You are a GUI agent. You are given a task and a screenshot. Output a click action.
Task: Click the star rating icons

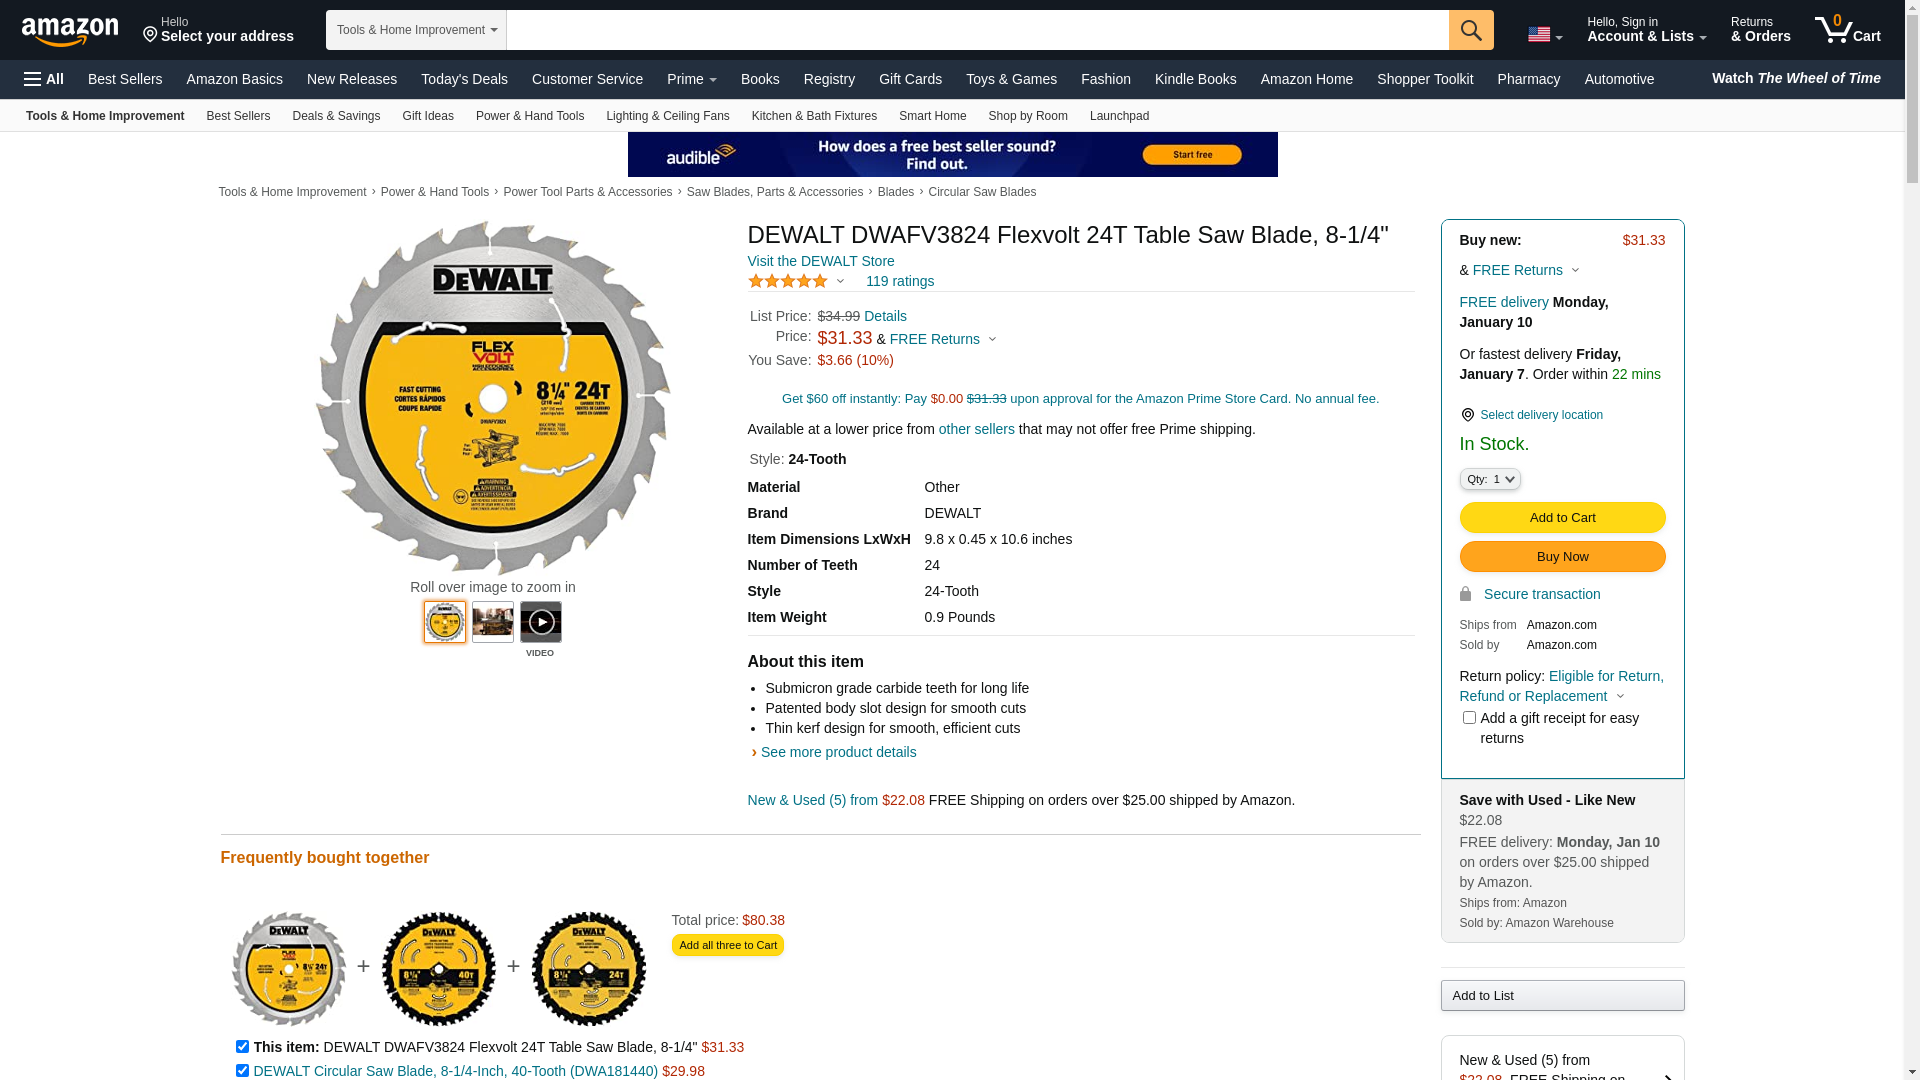788,281
